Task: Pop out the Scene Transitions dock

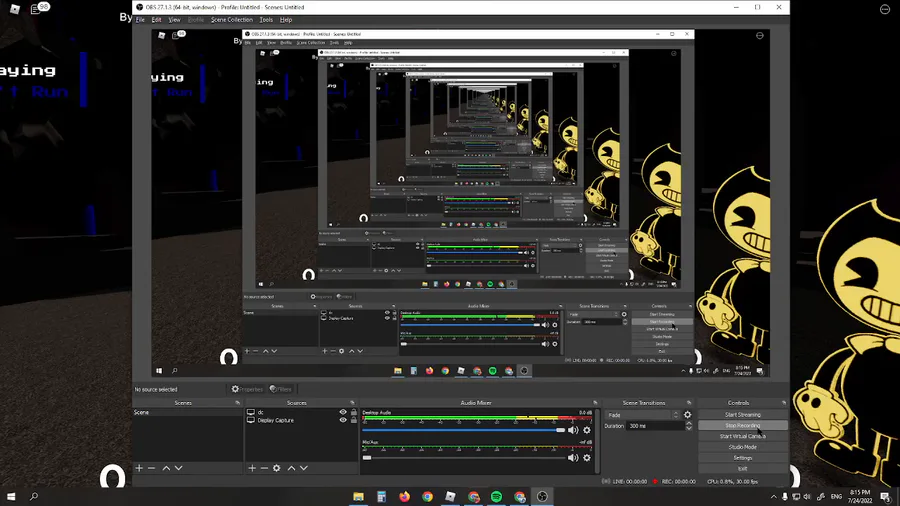Action: click(689, 403)
